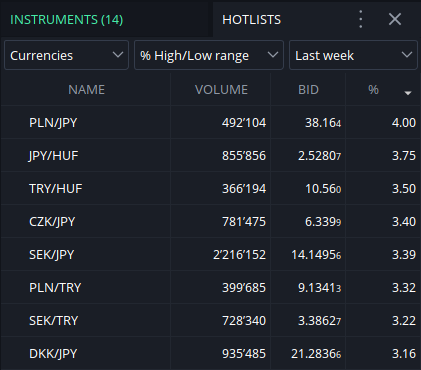Select the CZK/JPY instrument
This screenshot has width=421, height=370.
click(x=52, y=222)
